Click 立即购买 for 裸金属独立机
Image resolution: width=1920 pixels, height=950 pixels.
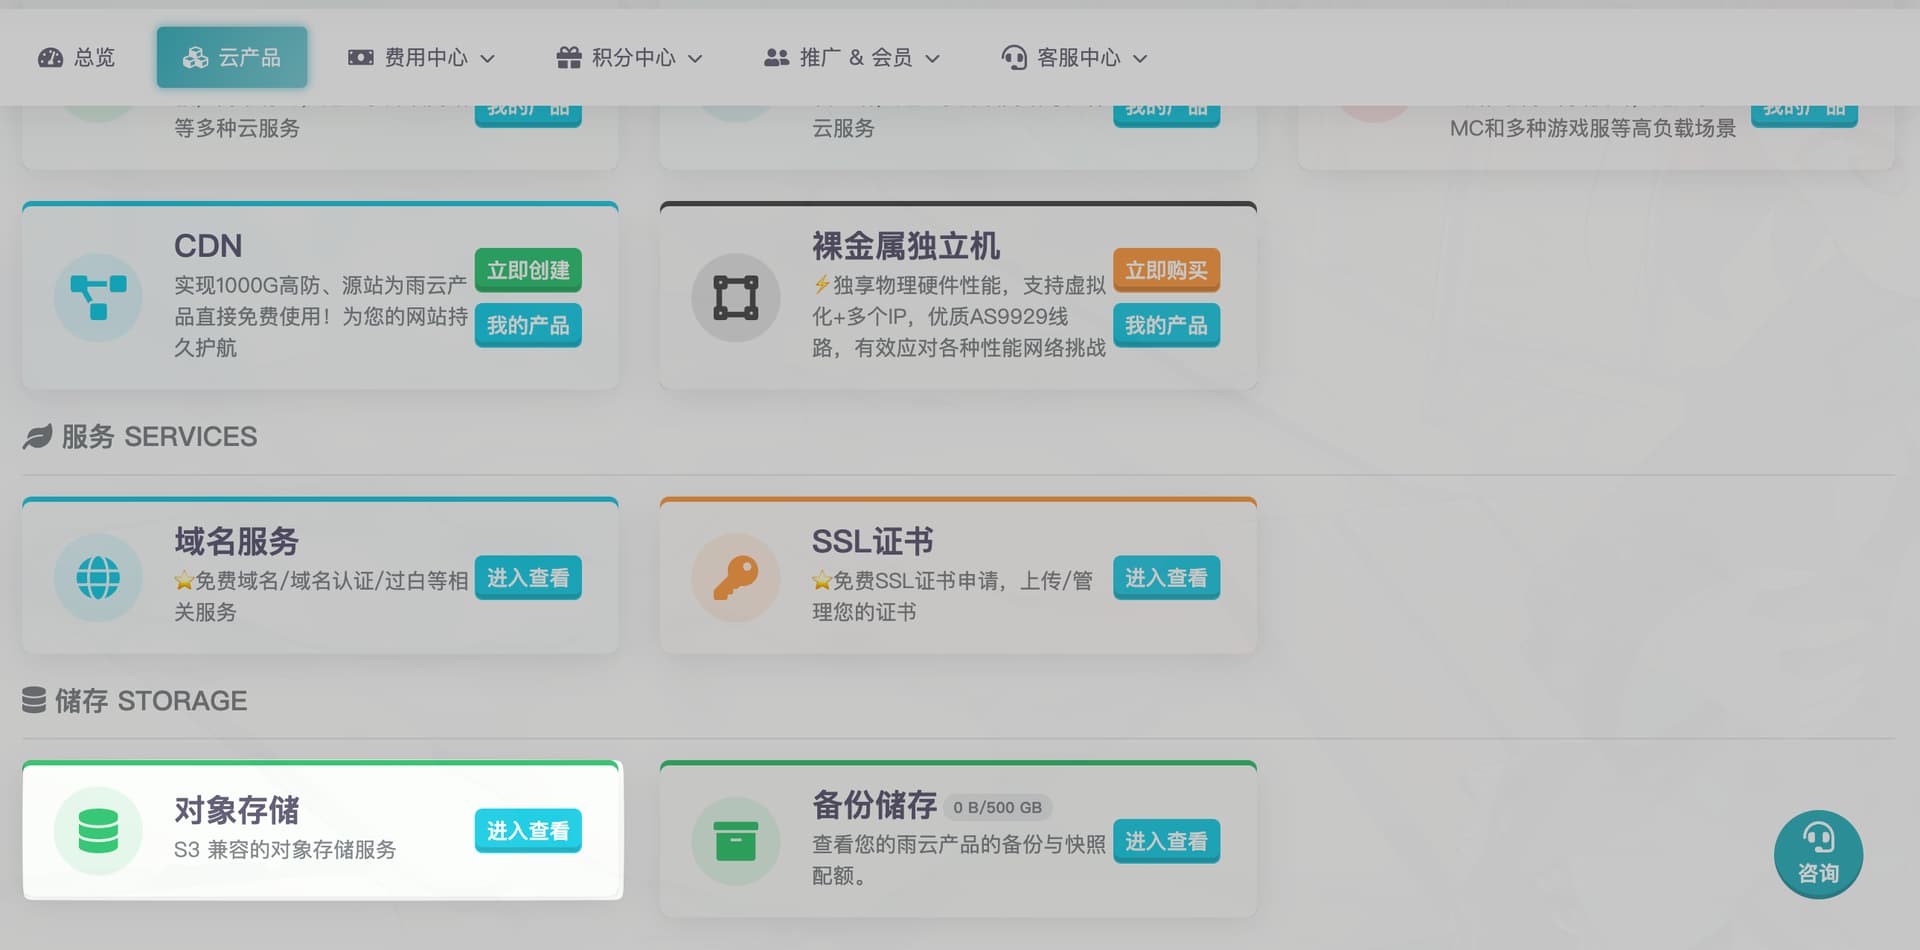1166,269
